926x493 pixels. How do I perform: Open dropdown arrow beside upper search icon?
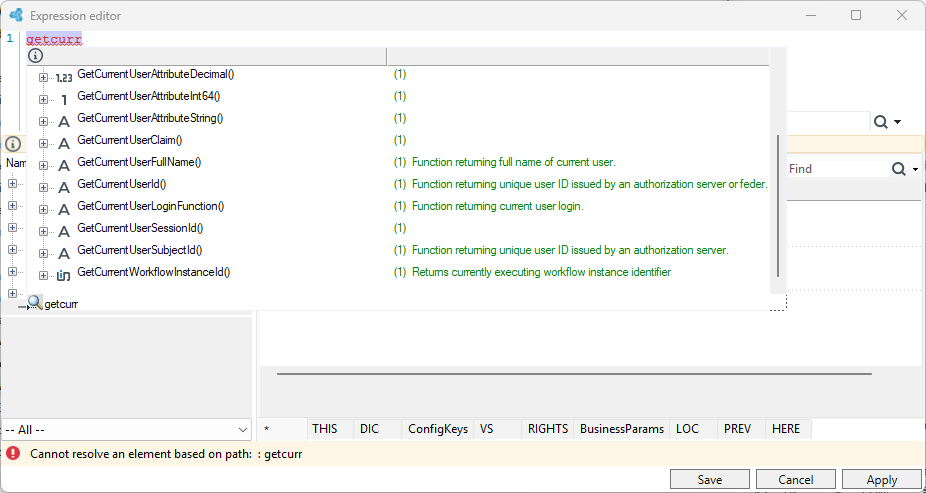[898, 122]
